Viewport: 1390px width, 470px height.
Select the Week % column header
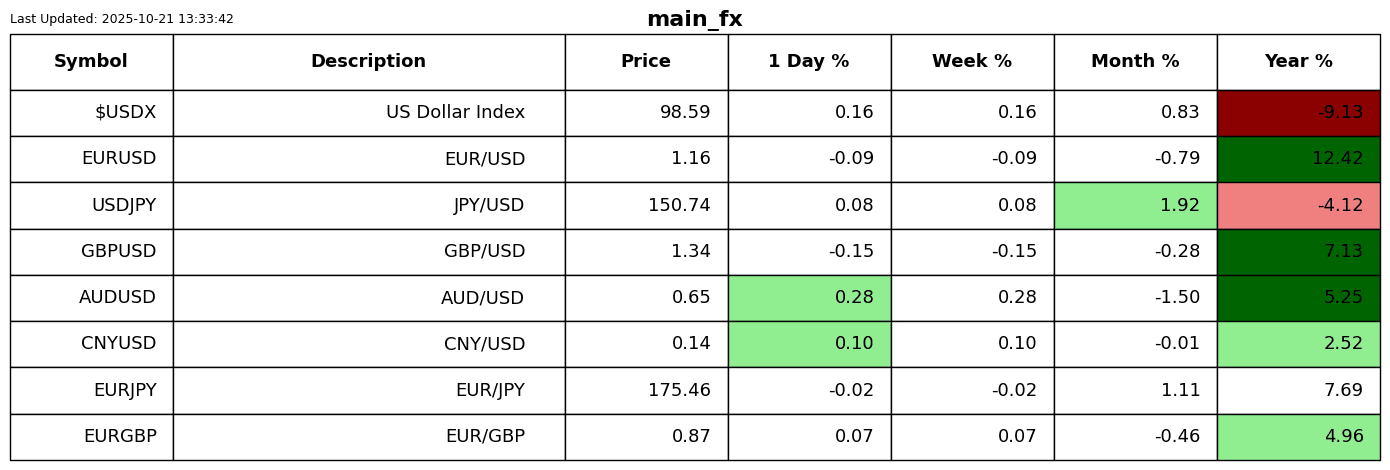(x=972, y=62)
